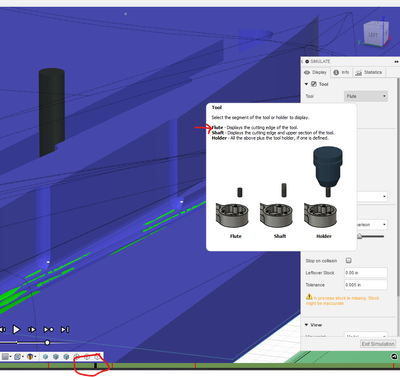Enable Stop on collision checkbox
The height and width of the screenshot is (377, 400).
pyautogui.click(x=349, y=260)
